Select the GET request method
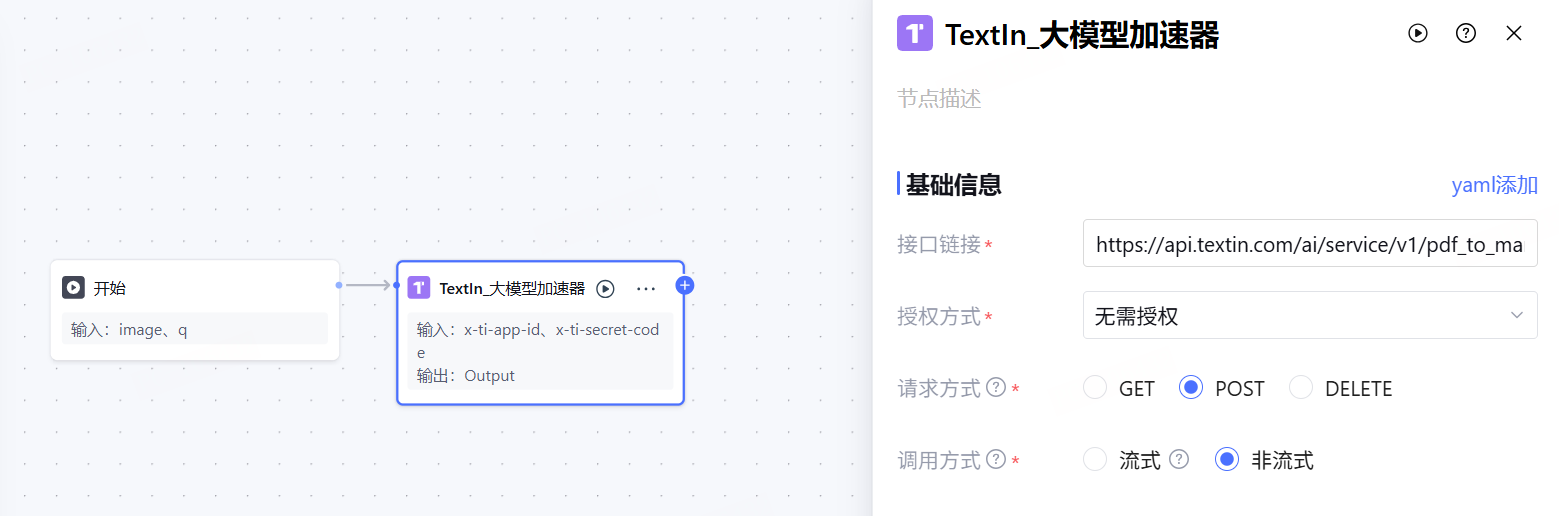 click(x=1095, y=388)
